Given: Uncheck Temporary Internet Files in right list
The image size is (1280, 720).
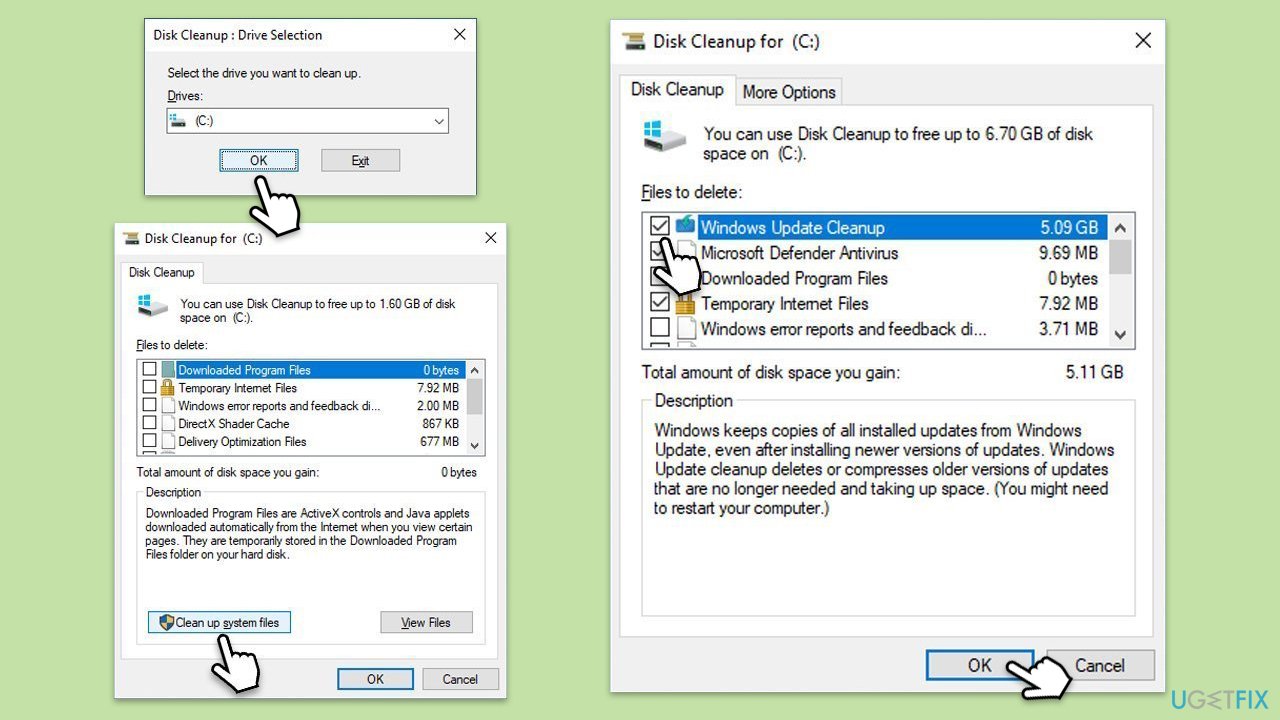Looking at the screenshot, I should [659, 303].
